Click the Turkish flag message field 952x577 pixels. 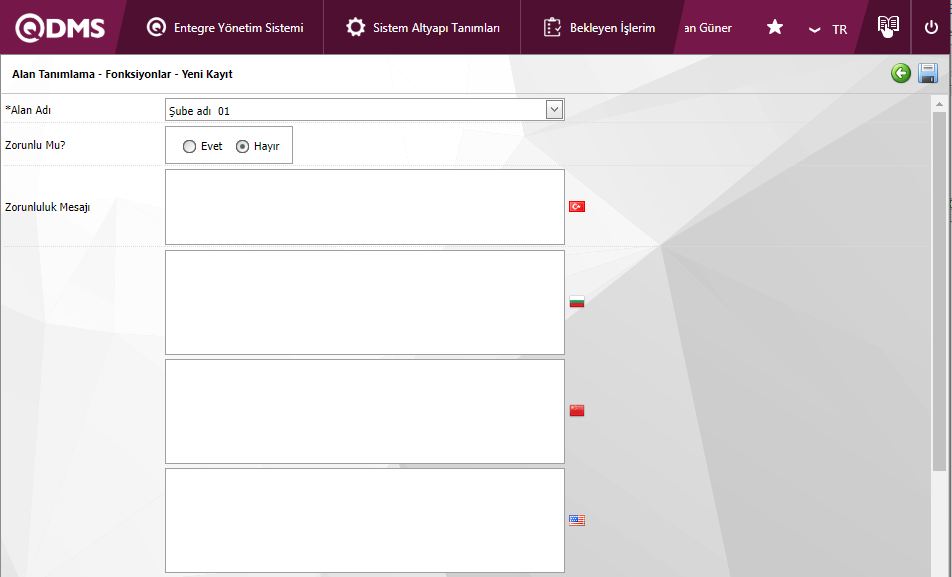click(x=365, y=207)
